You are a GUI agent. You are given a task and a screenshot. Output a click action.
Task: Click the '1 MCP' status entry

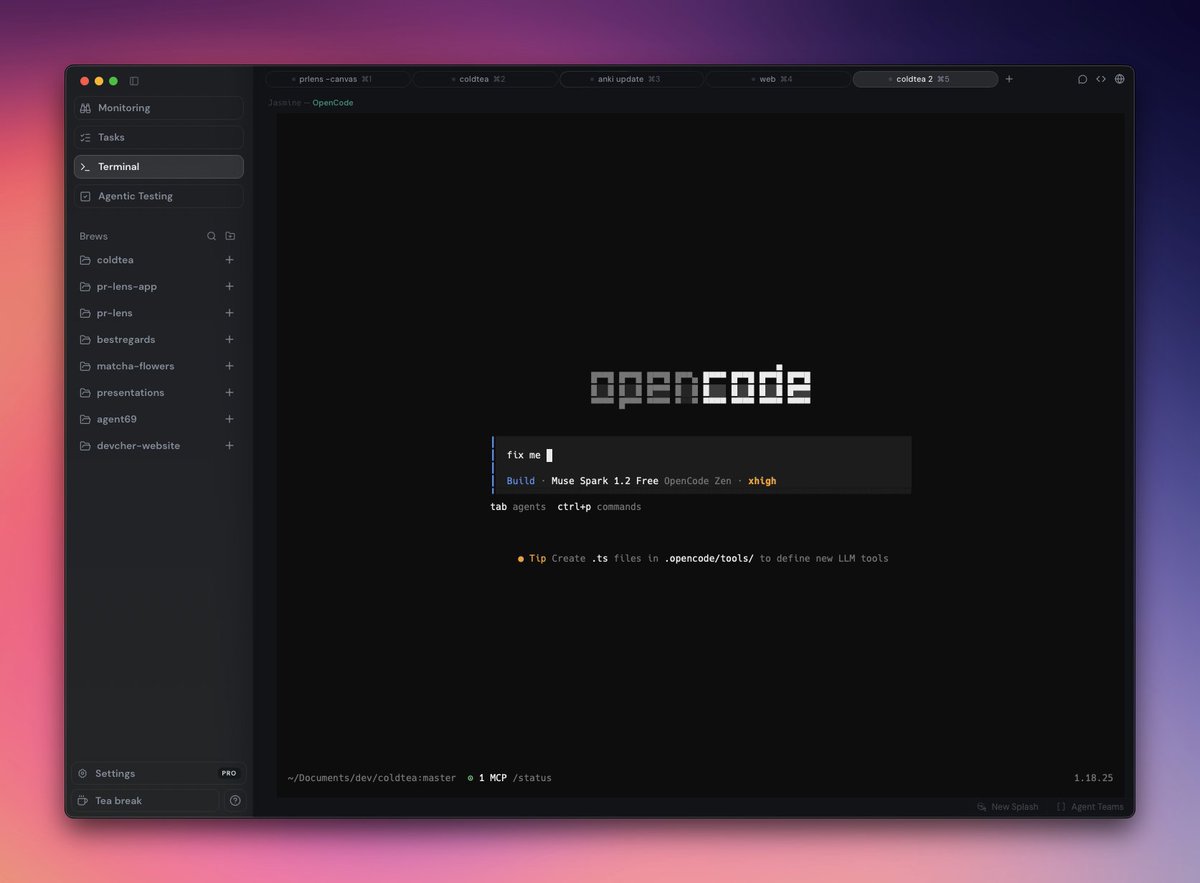click(x=487, y=778)
